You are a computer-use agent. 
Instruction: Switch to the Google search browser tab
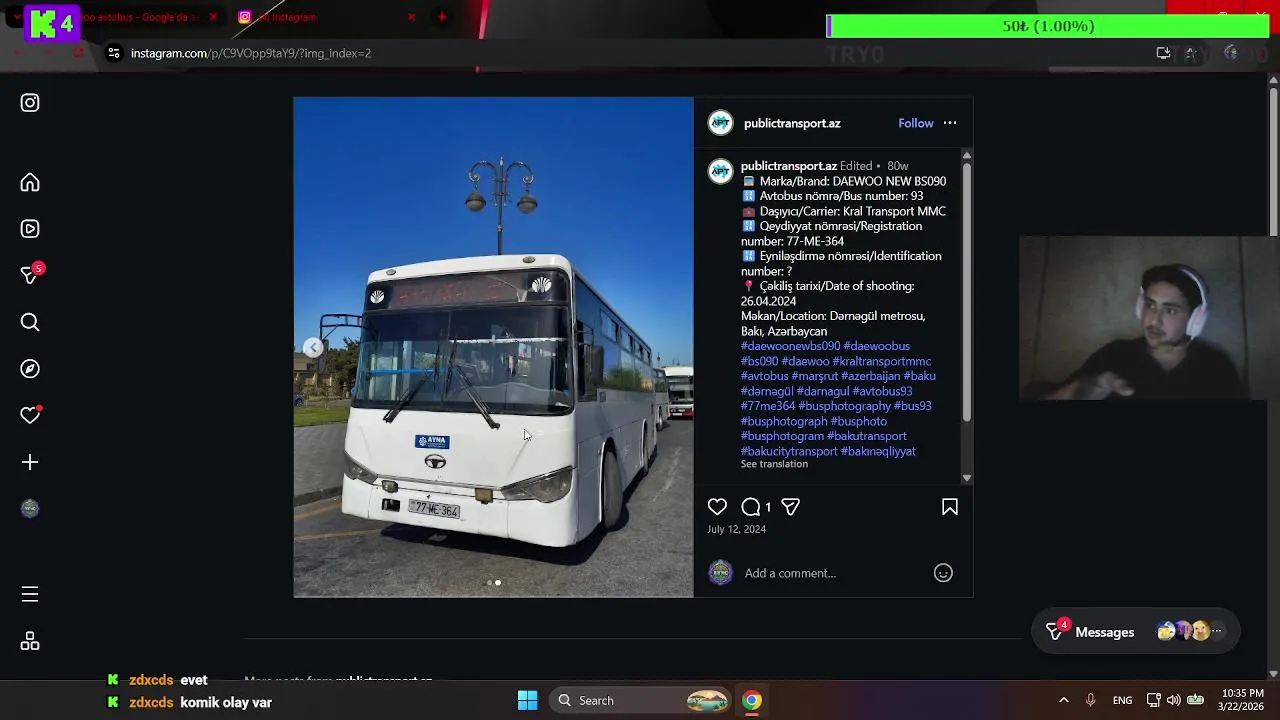135,17
